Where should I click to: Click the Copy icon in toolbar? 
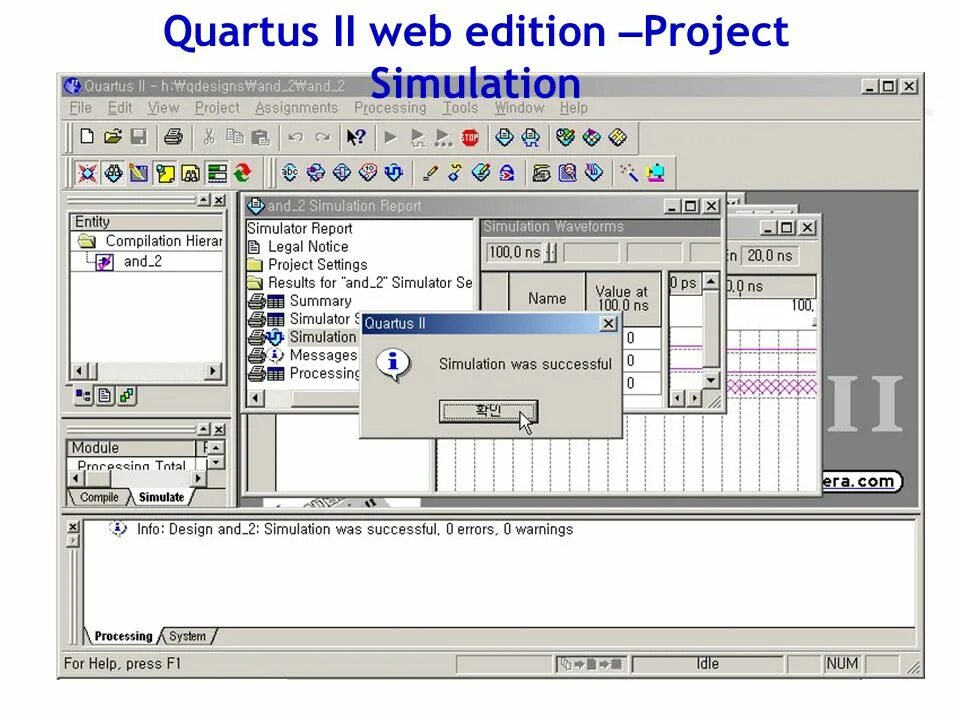pos(234,137)
